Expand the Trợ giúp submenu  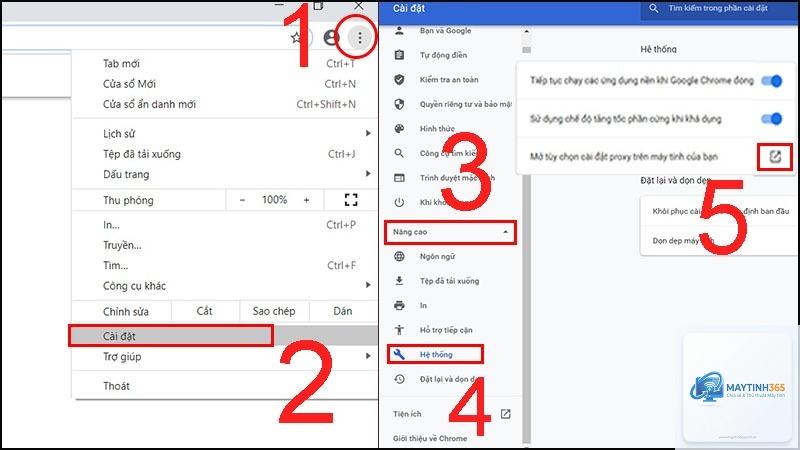coord(368,356)
